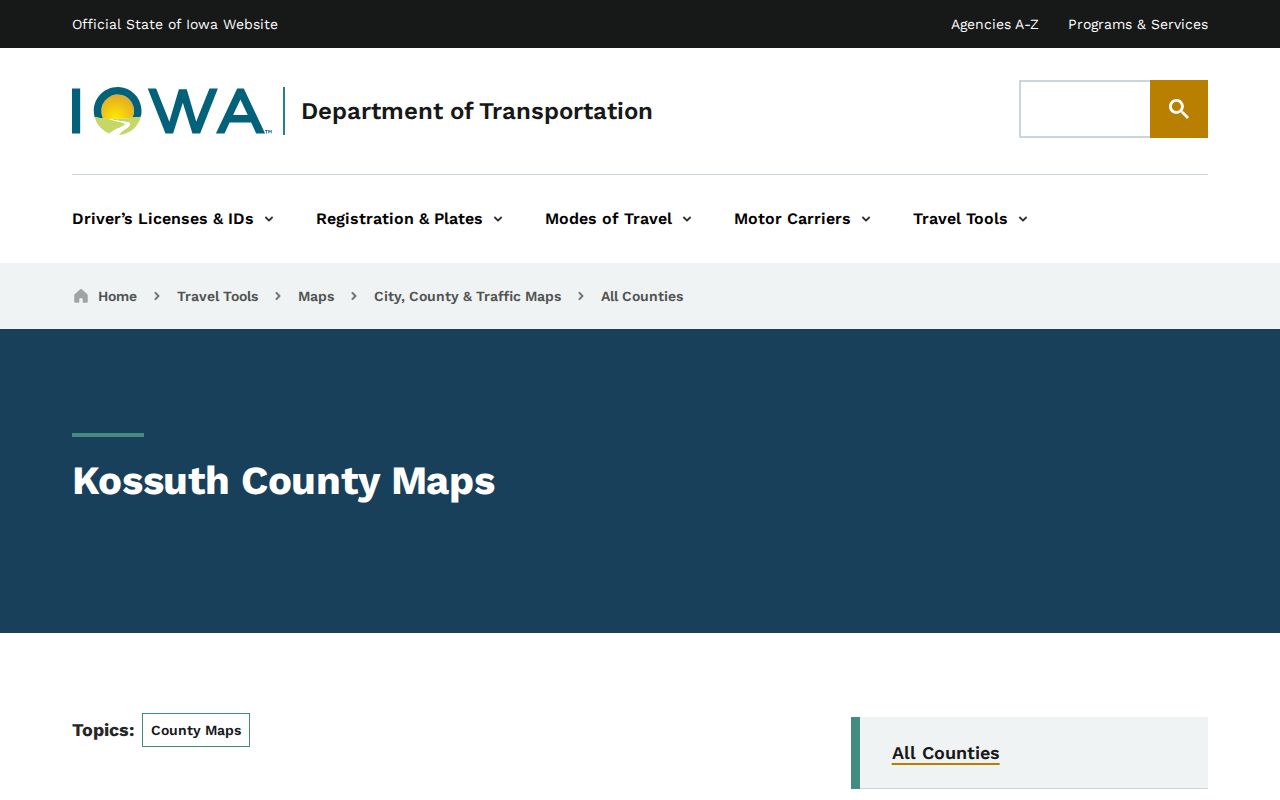Expand the Registration & Plates chevron
The height and width of the screenshot is (800, 1280).
coord(498,219)
